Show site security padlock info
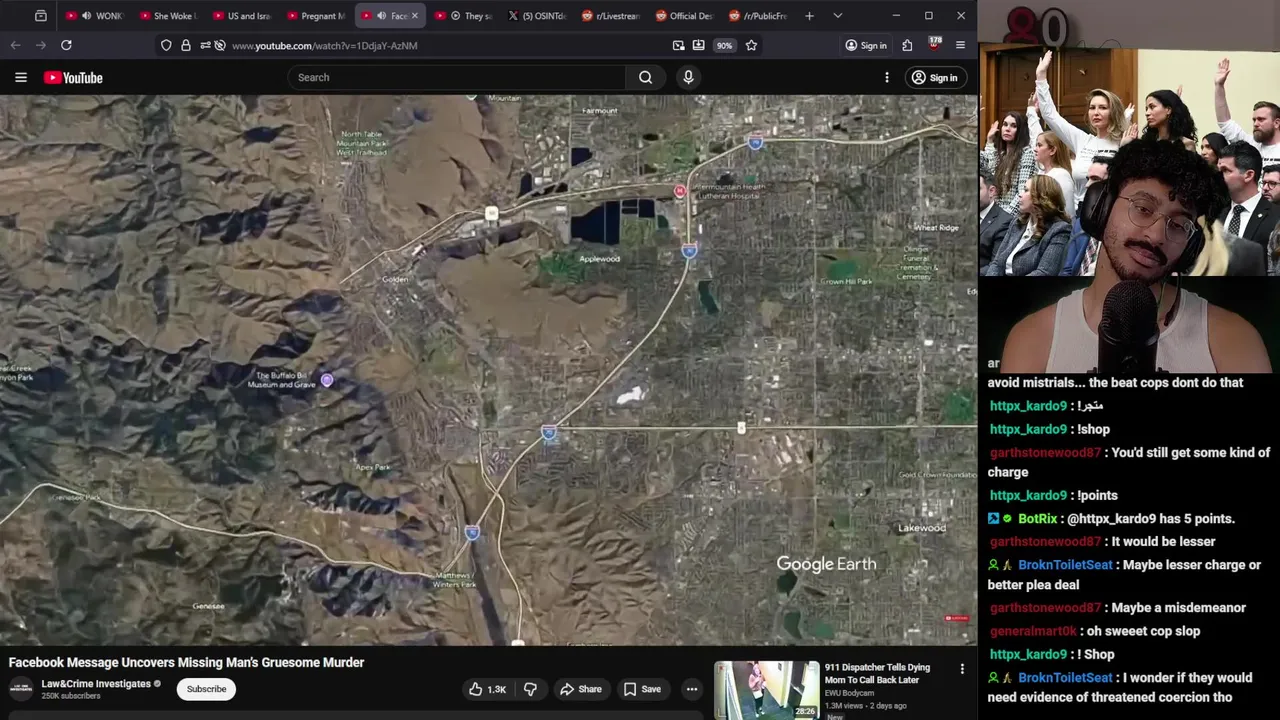Viewport: 1280px width, 720px height. pos(185,45)
